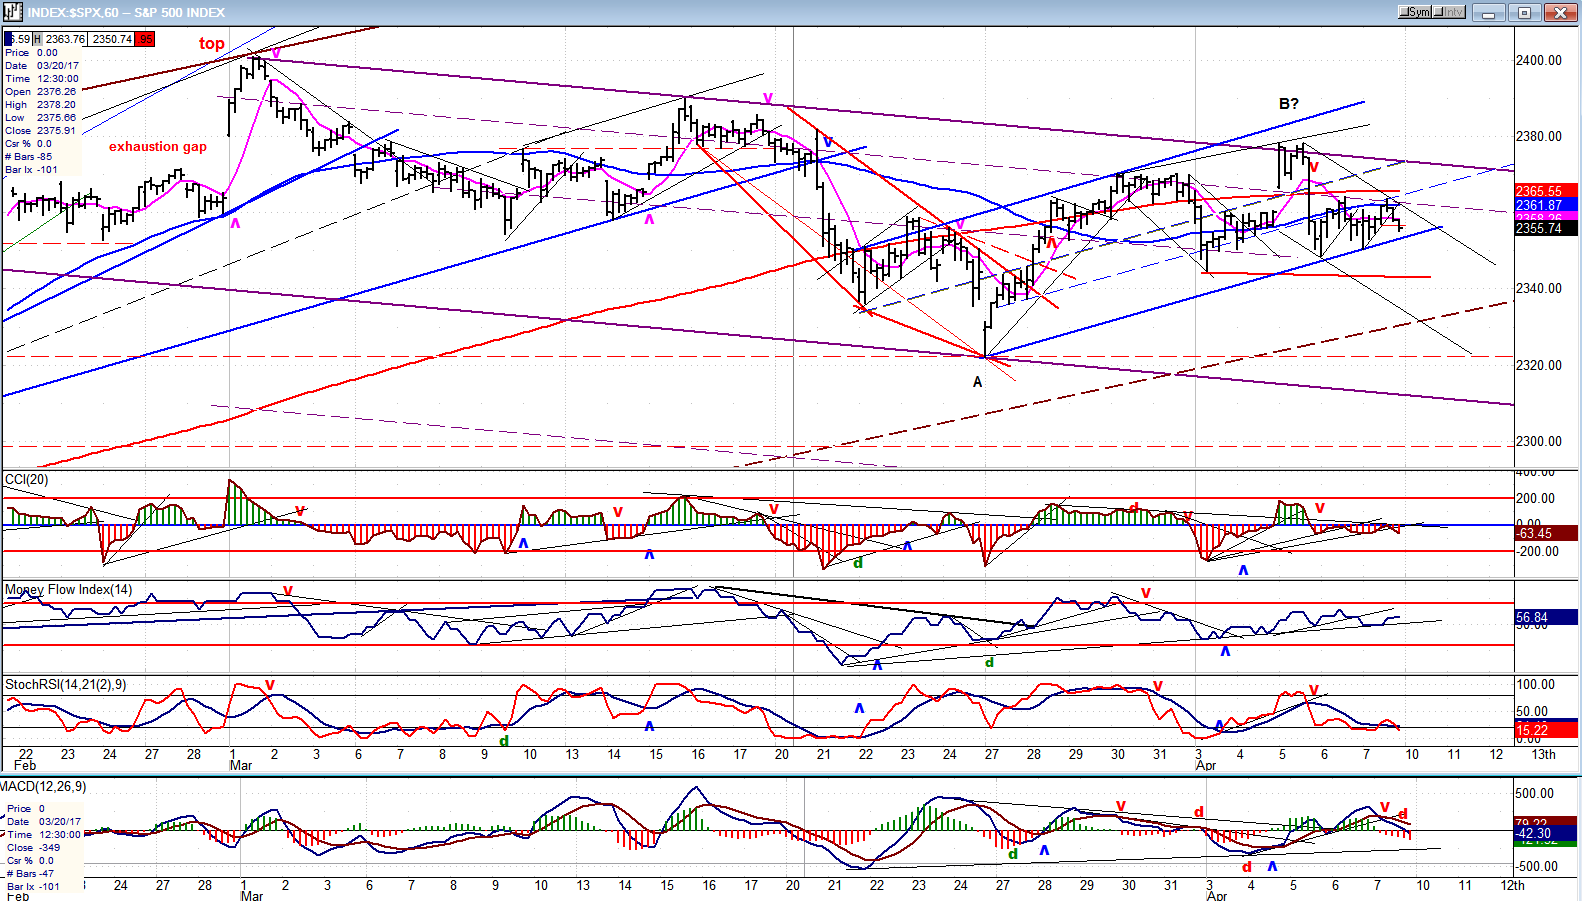This screenshot has height=901, width=1582.
Task: Click the 'B?' wave label
Action: click(1288, 104)
